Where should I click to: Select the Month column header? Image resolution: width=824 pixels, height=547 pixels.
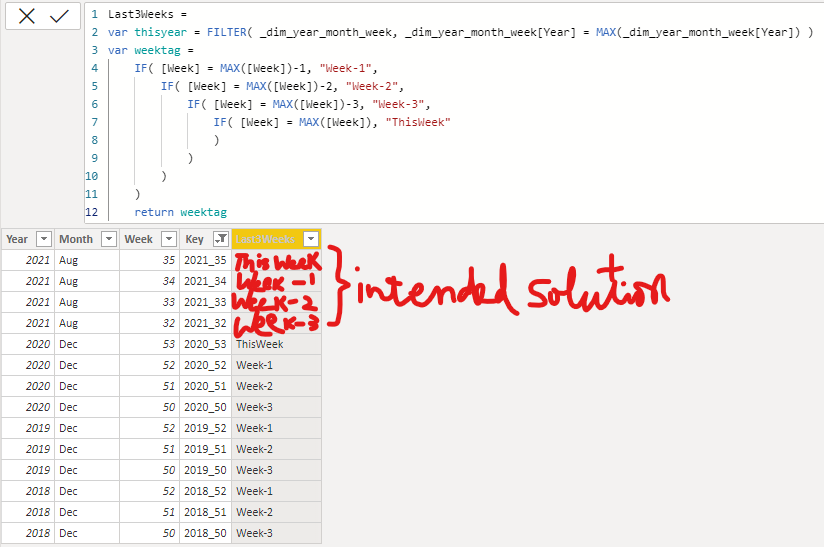87,239
